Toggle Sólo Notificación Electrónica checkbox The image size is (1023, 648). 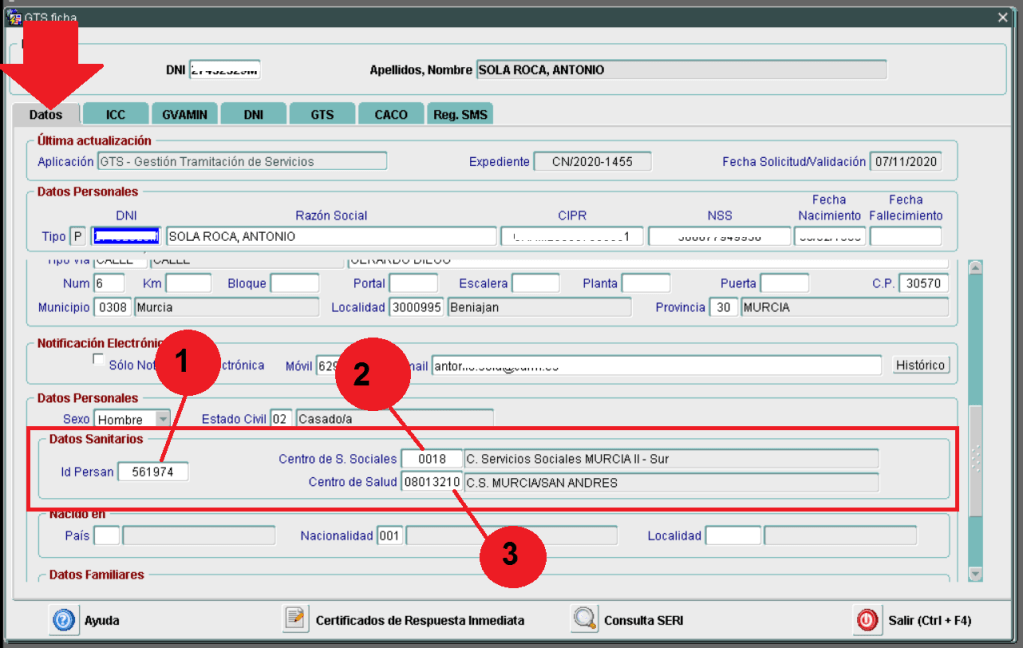pyautogui.click(x=98, y=359)
